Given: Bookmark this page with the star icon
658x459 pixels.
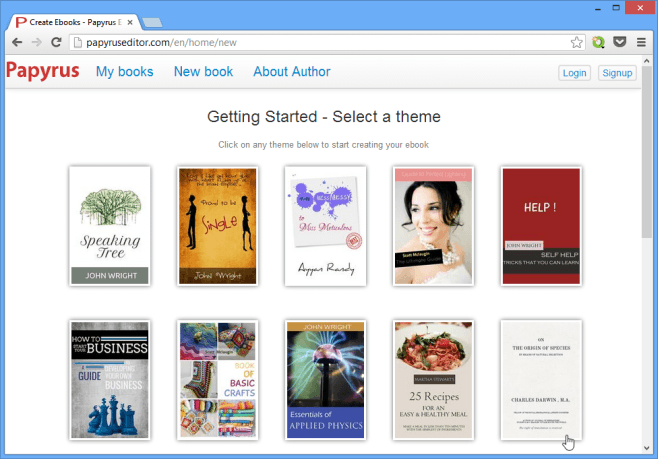Looking at the screenshot, I should pyautogui.click(x=577, y=42).
